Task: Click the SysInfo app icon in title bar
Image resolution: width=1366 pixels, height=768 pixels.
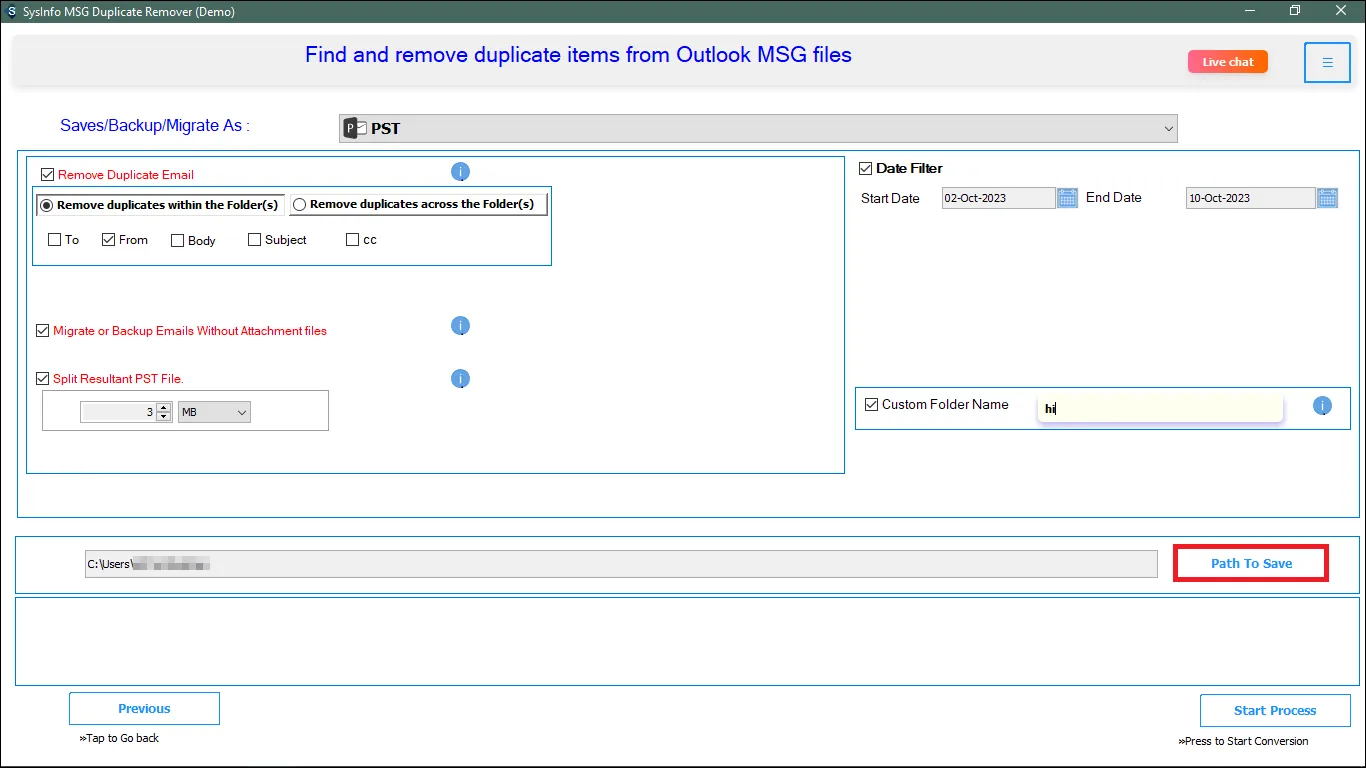Action: pos(11,11)
